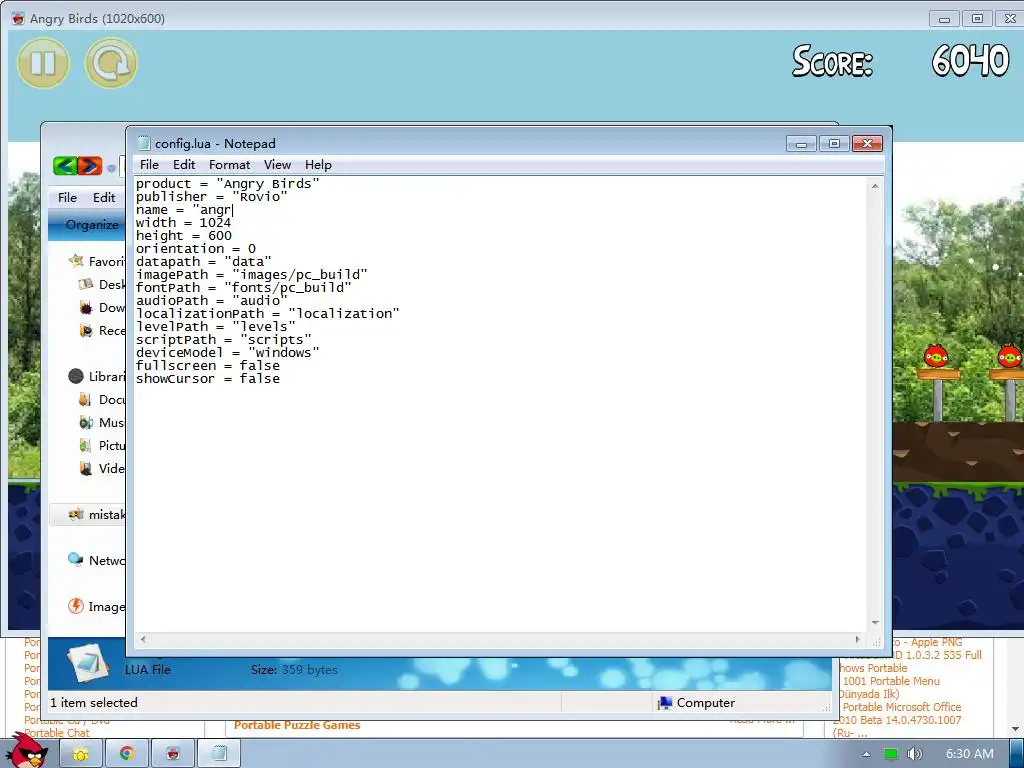Click the deviceModel = "windows" line
The width and height of the screenshot is (1024, 768).
point(227,353)
